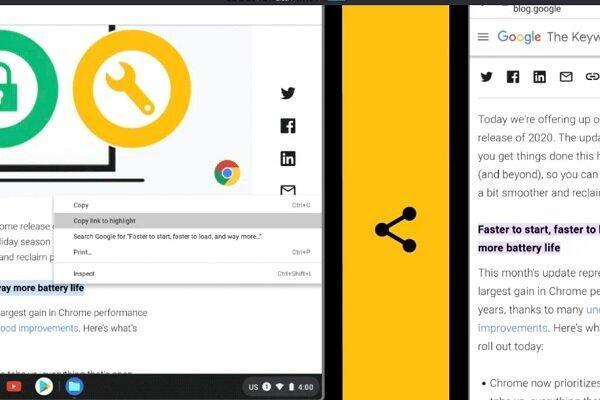Click the Facebook share icon beside article image
This screenshot has width=600, height=400.
click(288, 126)
